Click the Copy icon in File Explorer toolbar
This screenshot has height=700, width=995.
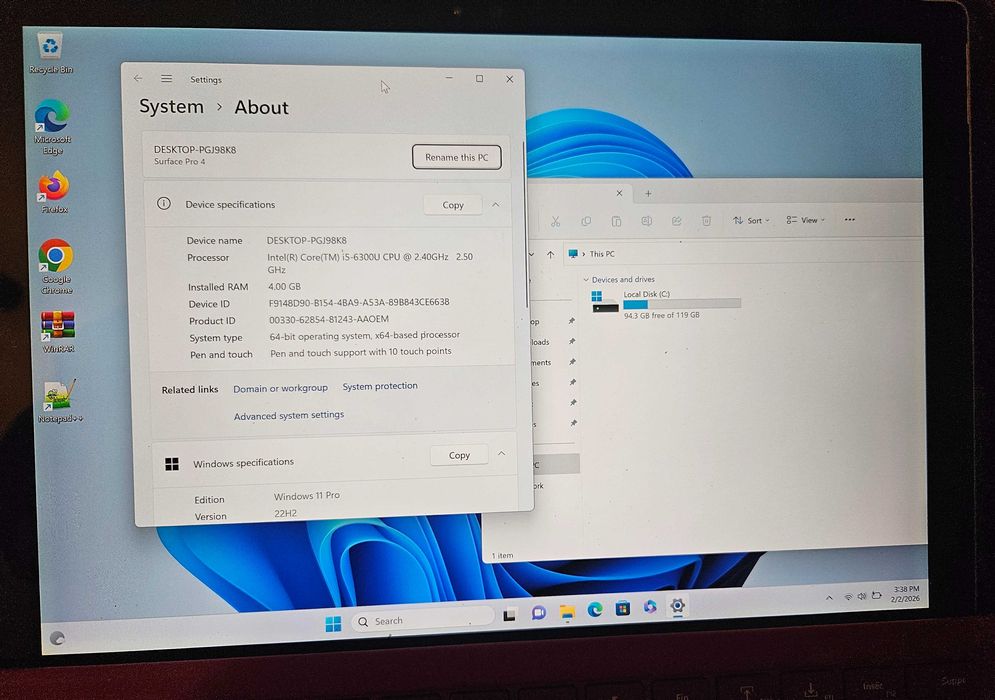(586, 221)
